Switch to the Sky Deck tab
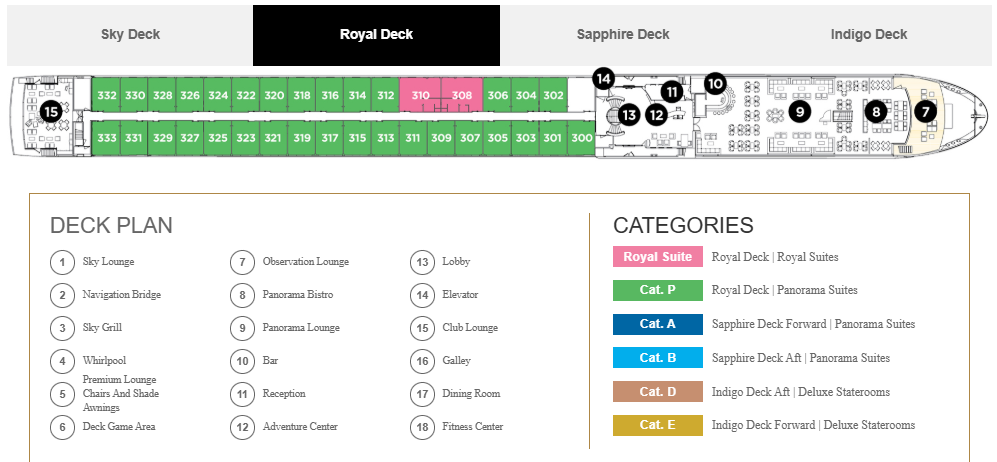This screenshot has height=462, width=997. (130, 35)
